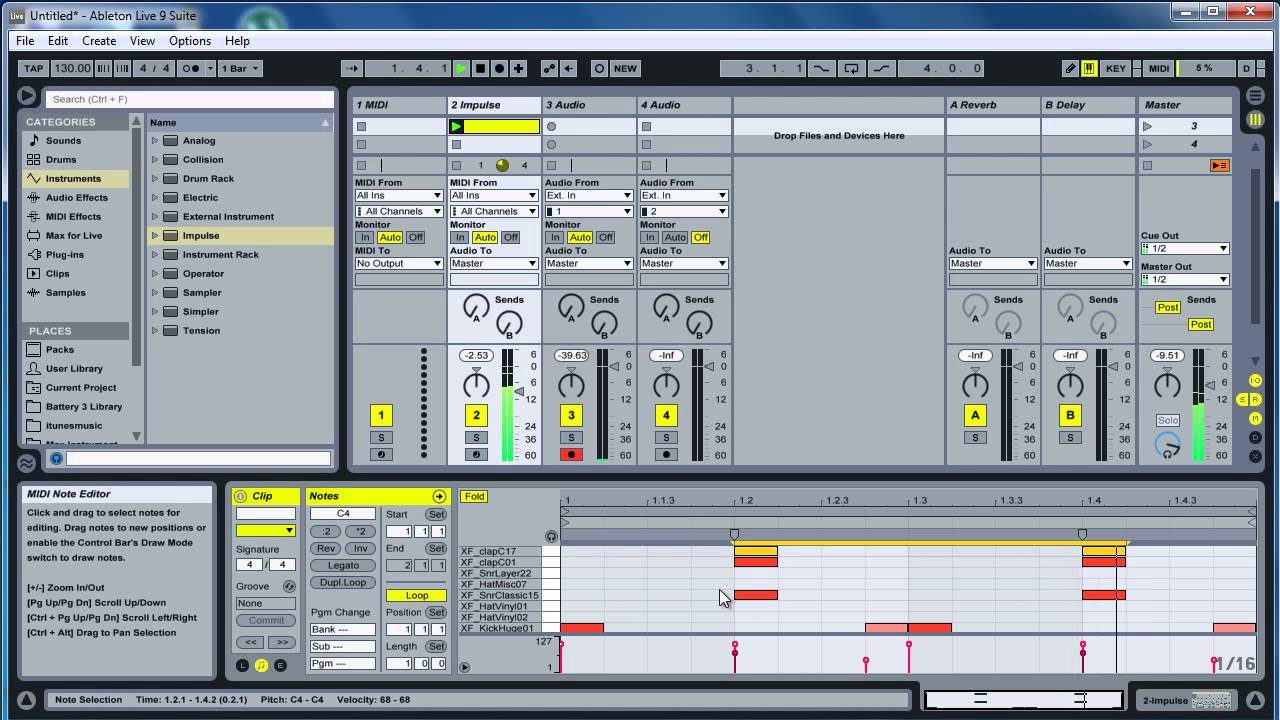Toggle the MIDI editor preview headphones

551,537
